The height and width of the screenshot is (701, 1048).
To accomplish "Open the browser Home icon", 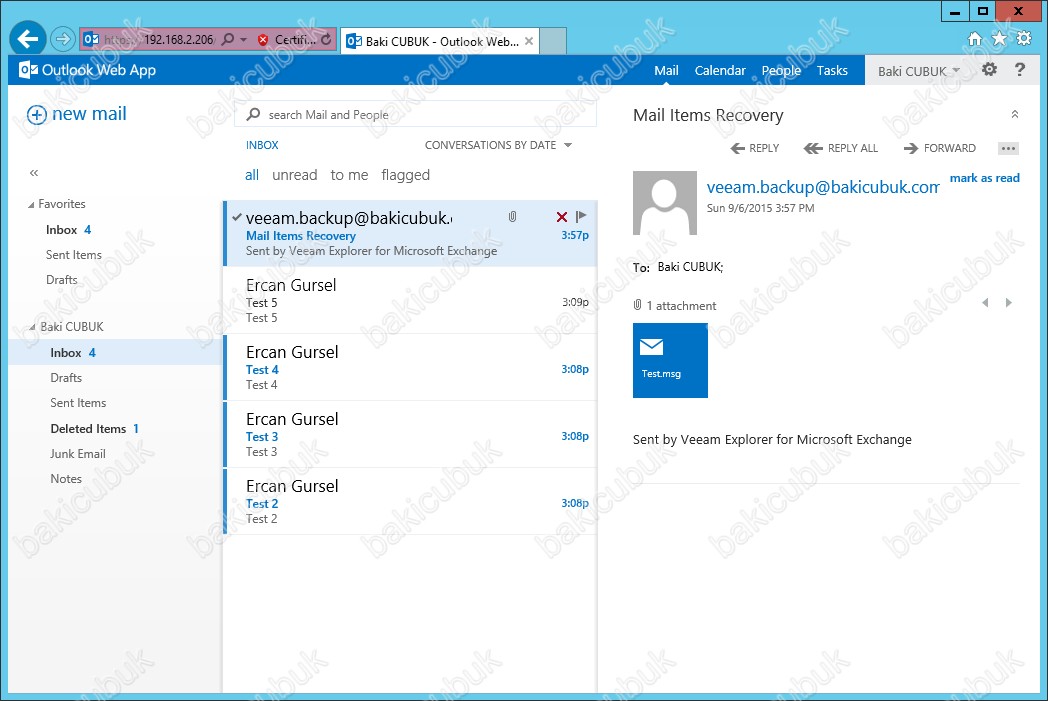I will coord(975,39).
